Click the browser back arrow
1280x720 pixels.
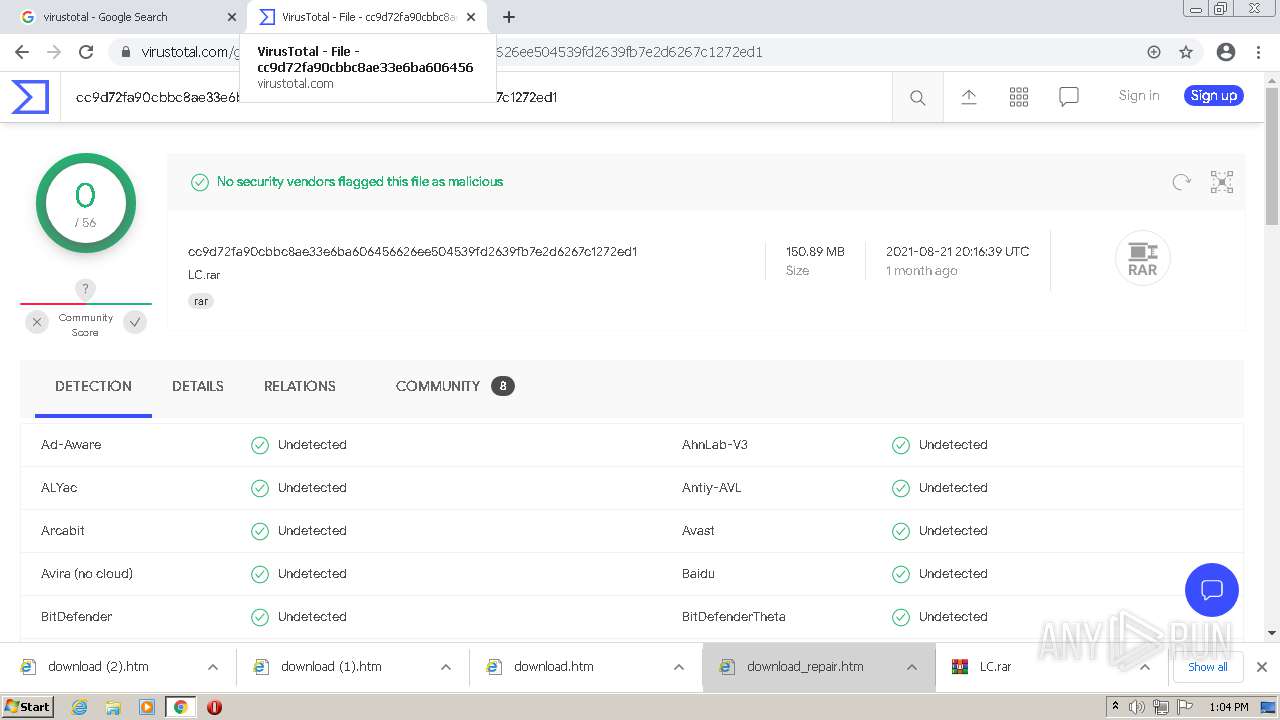point(22,52)
